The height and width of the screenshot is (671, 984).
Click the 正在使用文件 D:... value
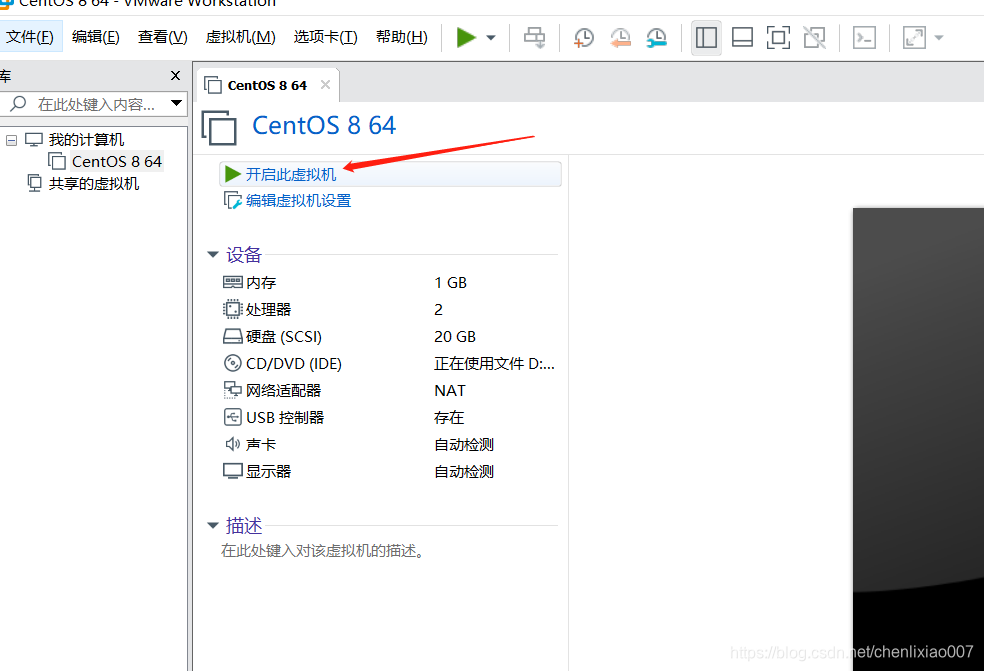pyautogui.click(x=495, y=363)
